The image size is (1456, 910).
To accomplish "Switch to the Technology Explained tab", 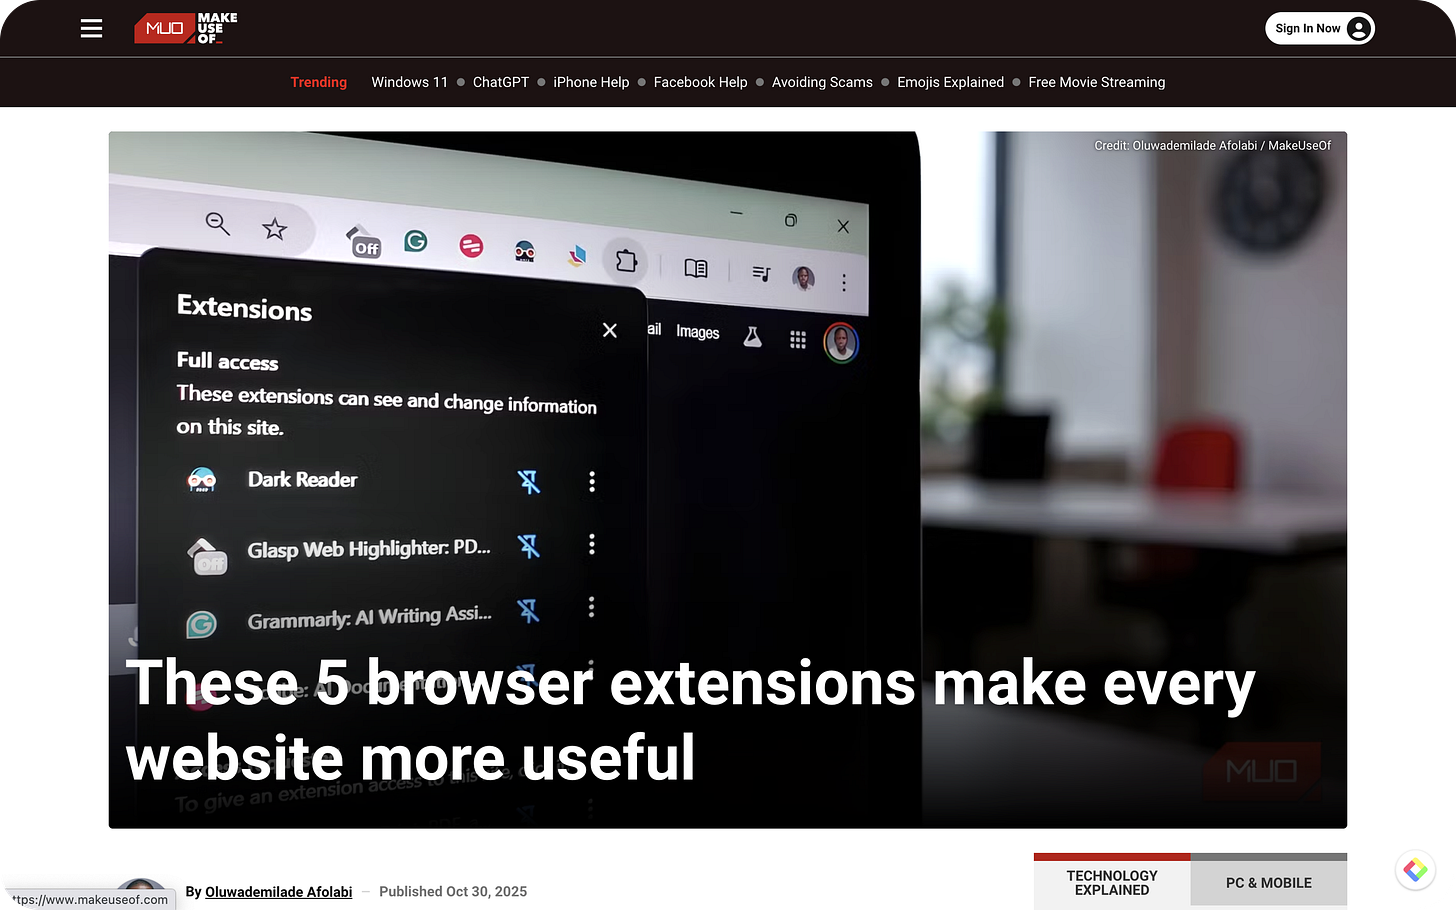I will [1112, 882].
